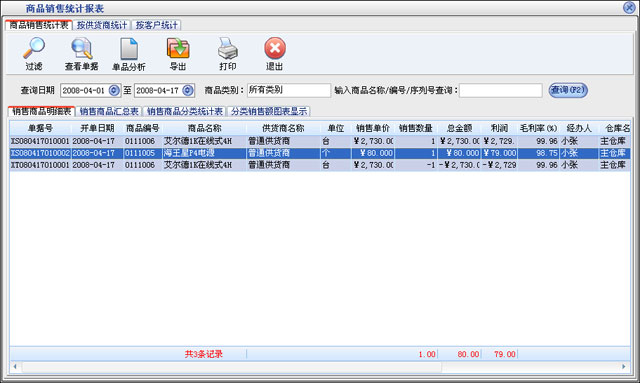The image size is (640, 383).
Task: Switch to the 按供货商统计 tab
Action: [x=102, y=25]
